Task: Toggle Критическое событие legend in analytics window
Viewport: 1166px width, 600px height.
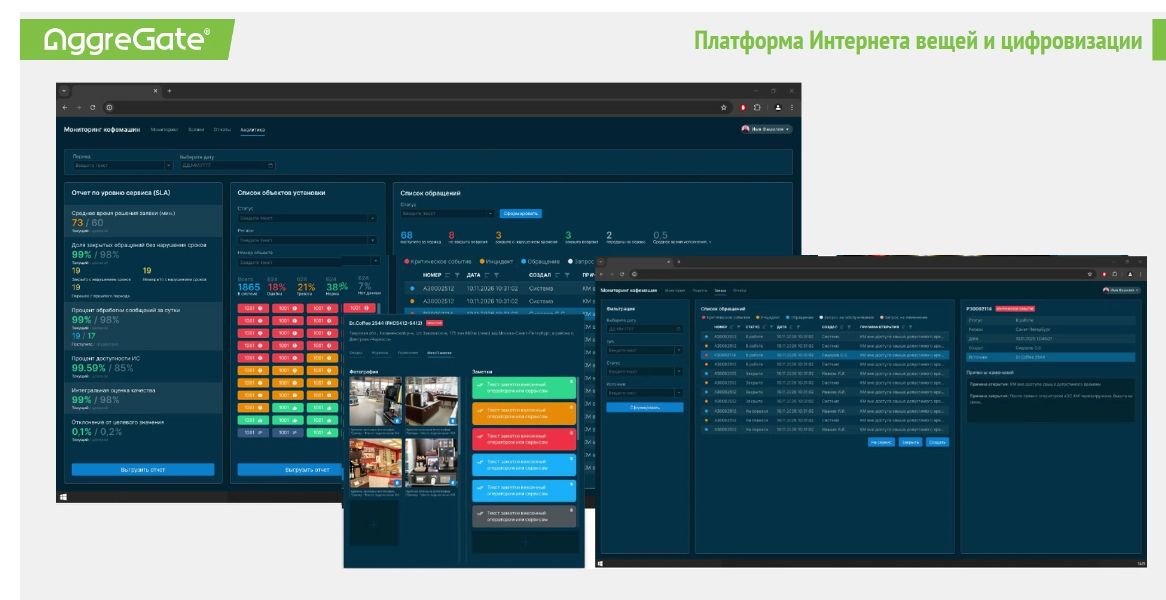Action: tap(438, 262)
